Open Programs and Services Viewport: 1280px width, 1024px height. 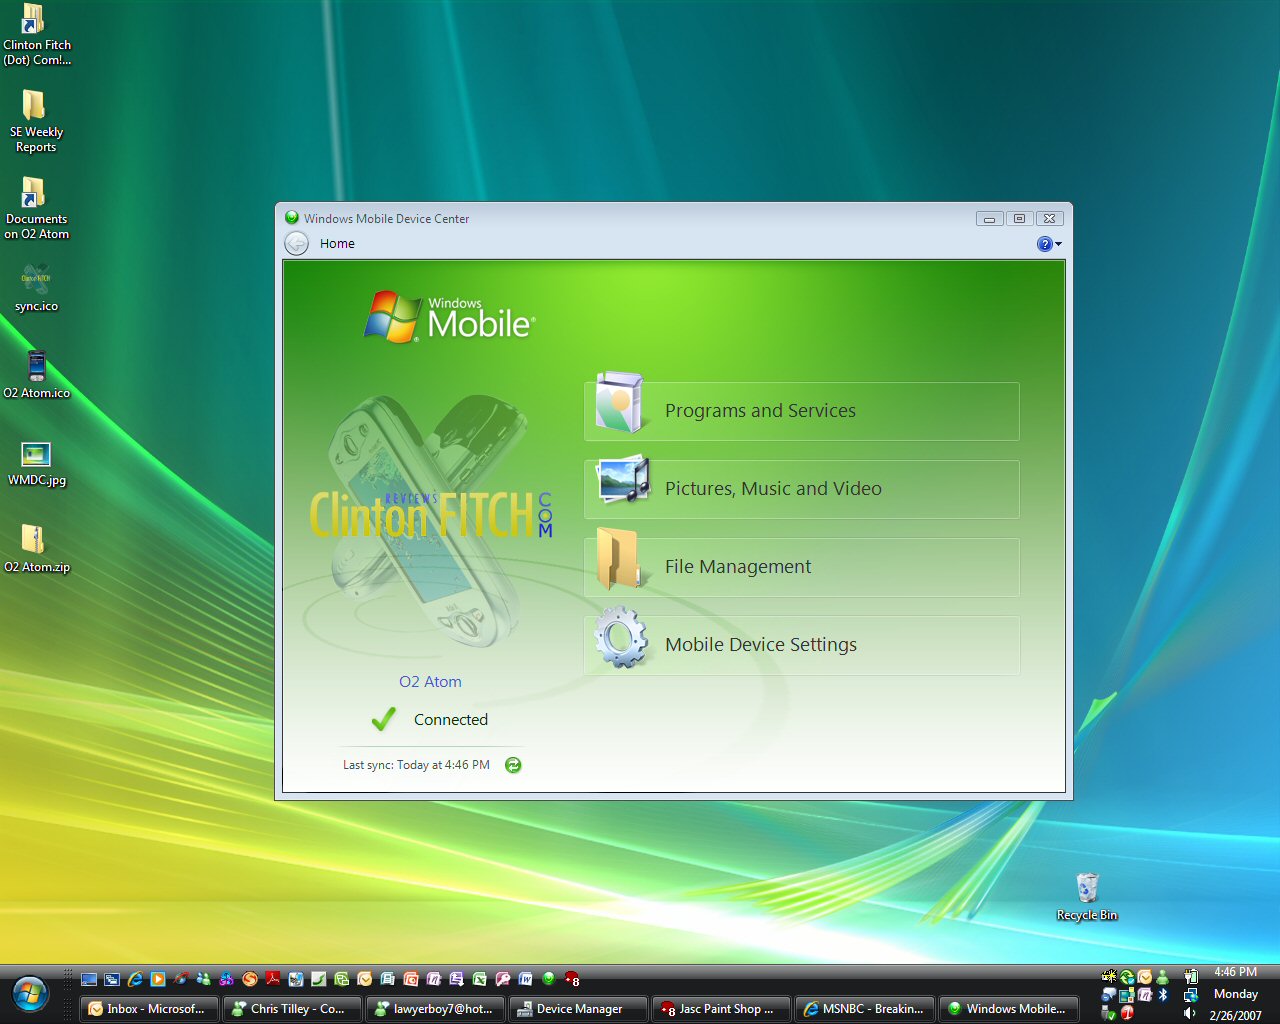click(x=802, y=411)
